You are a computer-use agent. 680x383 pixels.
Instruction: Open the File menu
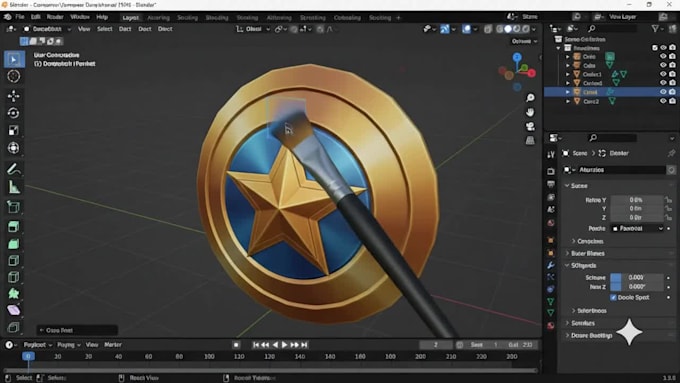click(20, 17)
